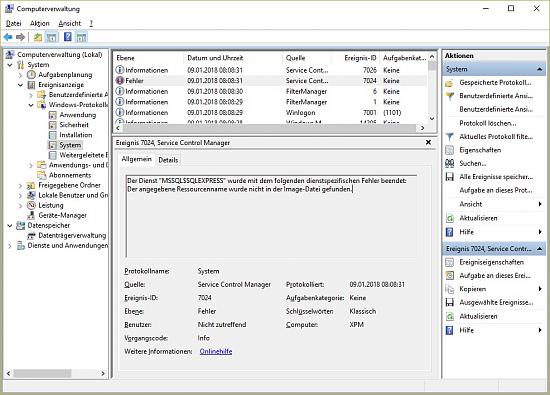Image resolution: width=550 pixels, height=395 pixels.
Task: Click the save icon for Alle Ereignisse speichern
Action: coord(449,177)
